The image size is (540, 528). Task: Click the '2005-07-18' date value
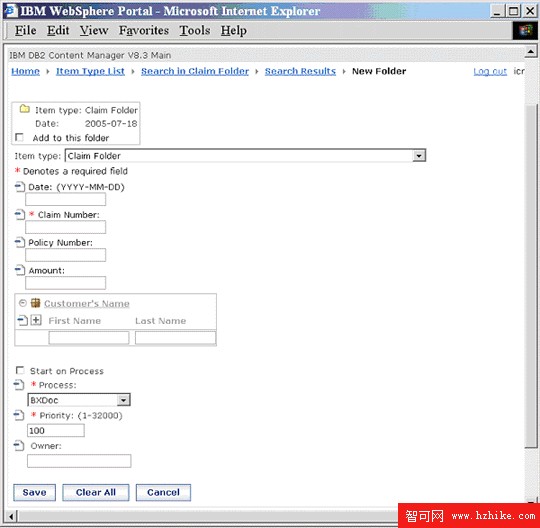click(x=111, y=124)
